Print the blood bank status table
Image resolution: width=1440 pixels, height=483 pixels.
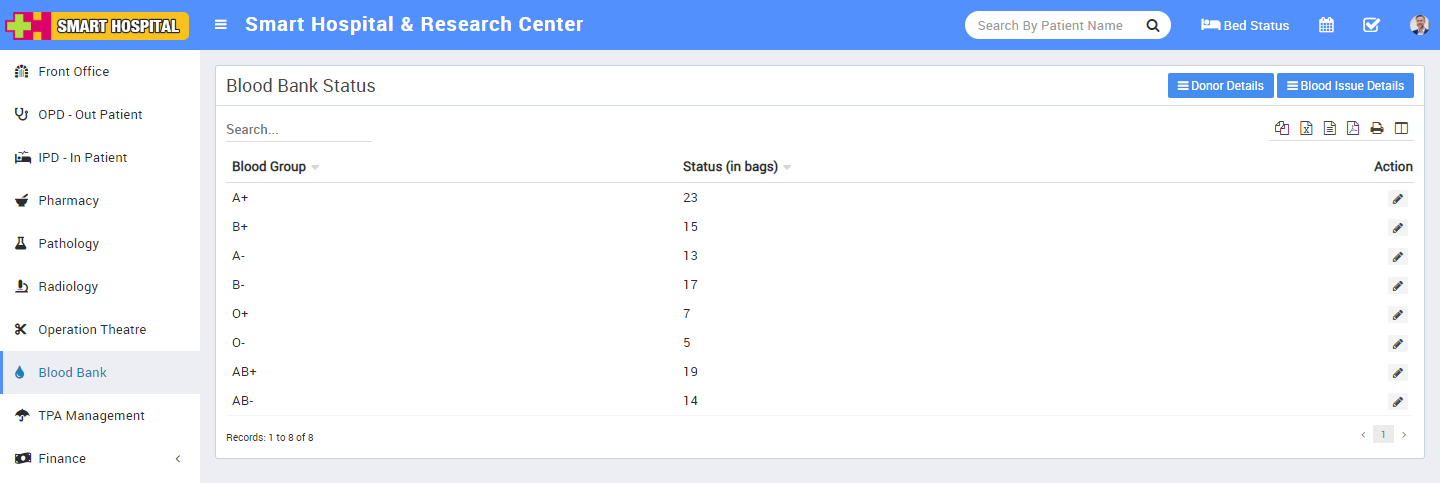tap(1377, 128)
